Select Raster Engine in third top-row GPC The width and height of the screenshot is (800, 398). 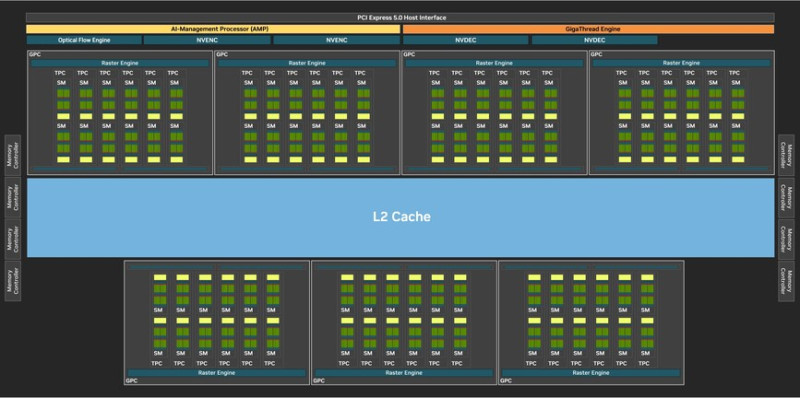[x=494, y=63]
